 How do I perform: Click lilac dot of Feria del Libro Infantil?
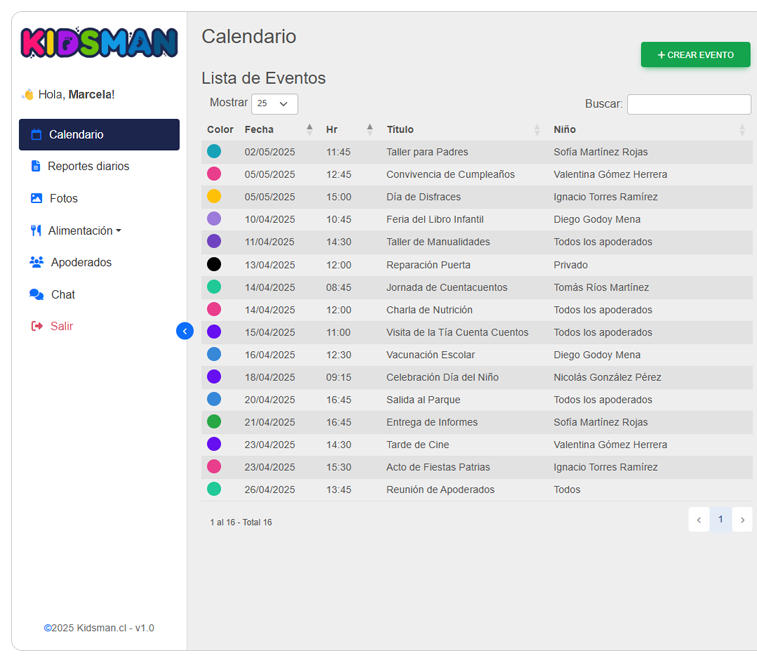(x=214, y=219)
